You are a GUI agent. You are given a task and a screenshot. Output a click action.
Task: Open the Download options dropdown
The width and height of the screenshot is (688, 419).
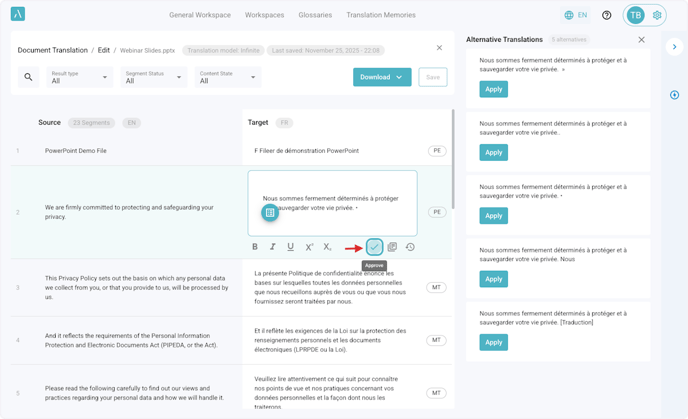click(x=382, y=77)
